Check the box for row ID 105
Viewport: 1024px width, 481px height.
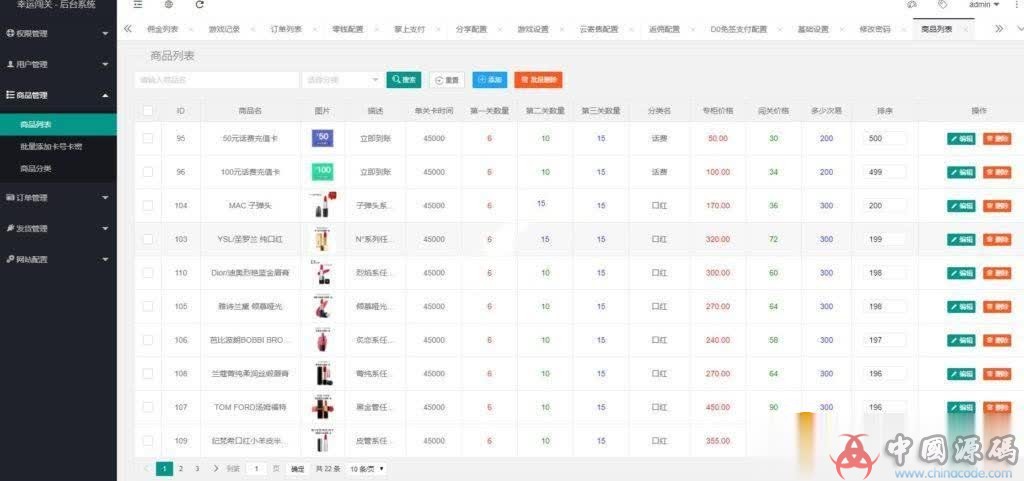[x=148, y=306]
